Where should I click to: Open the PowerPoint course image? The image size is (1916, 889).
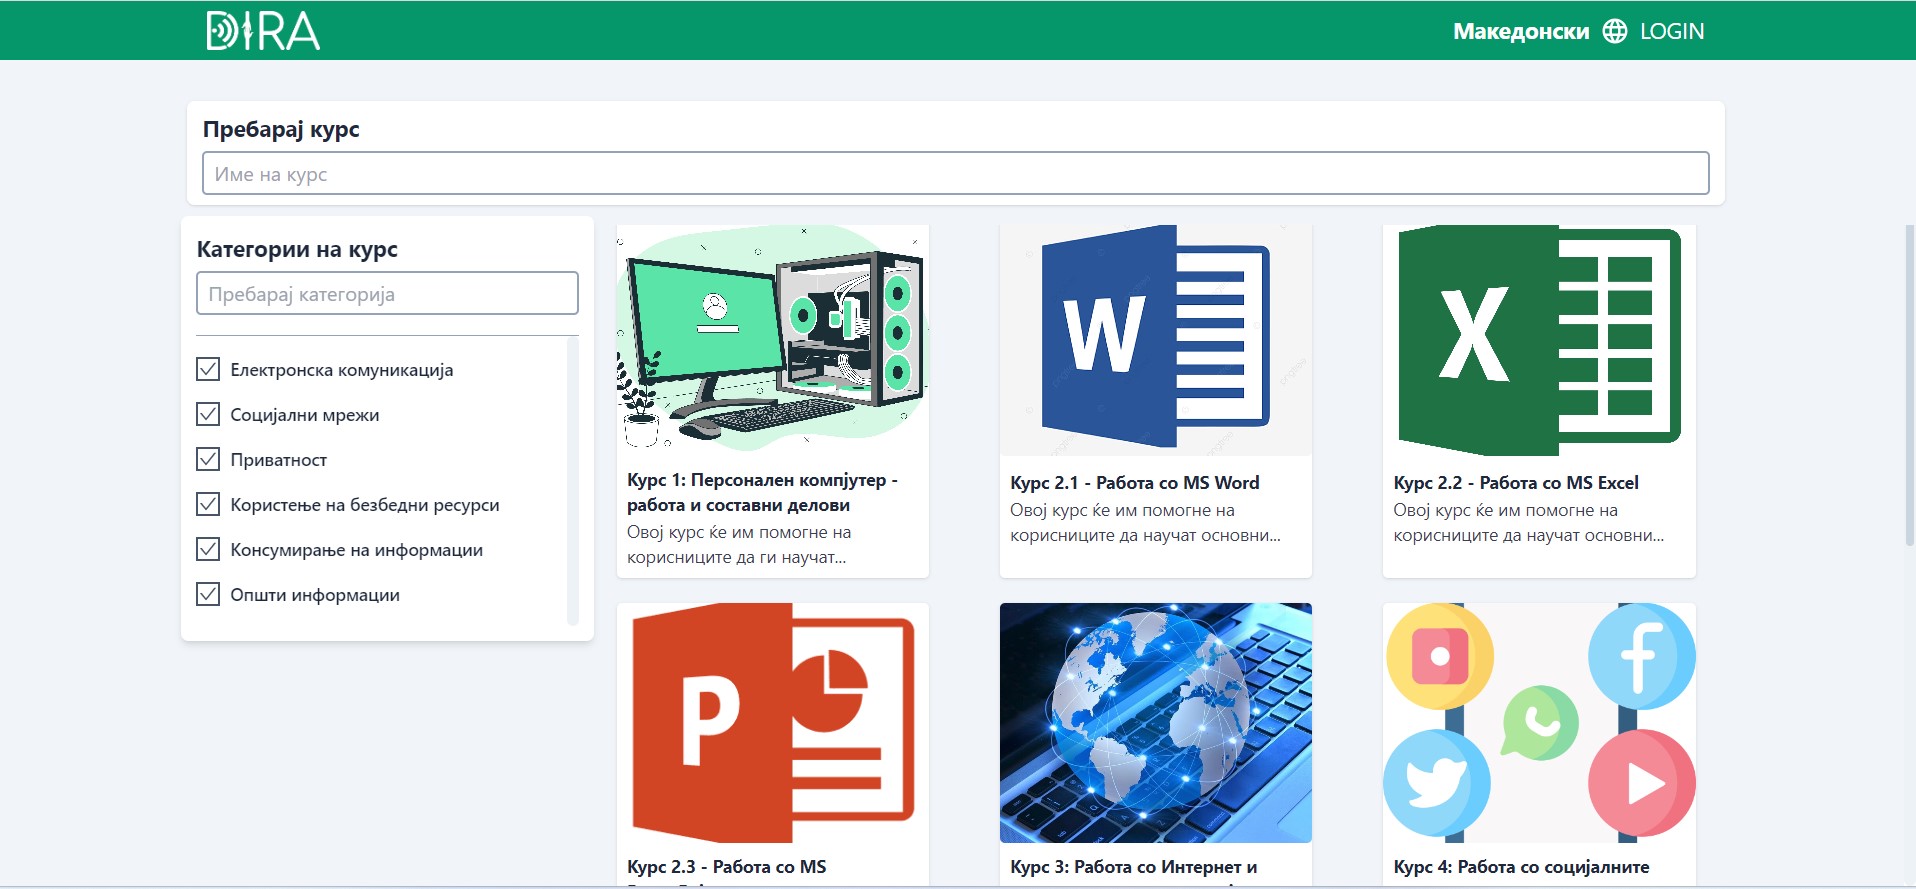(x=772, y=722)
